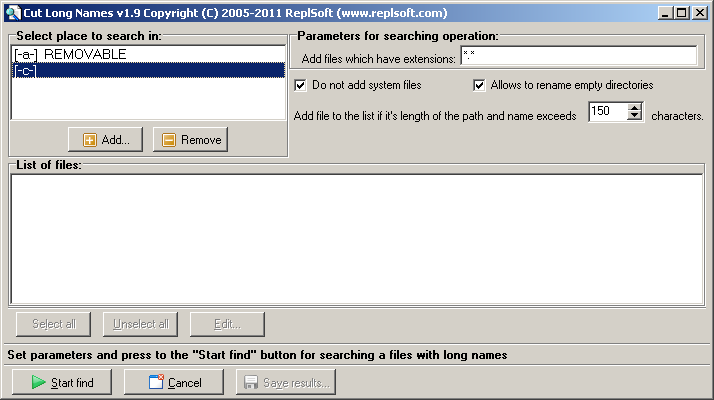Click the floppy disk Save results icon

click(251, 382)
